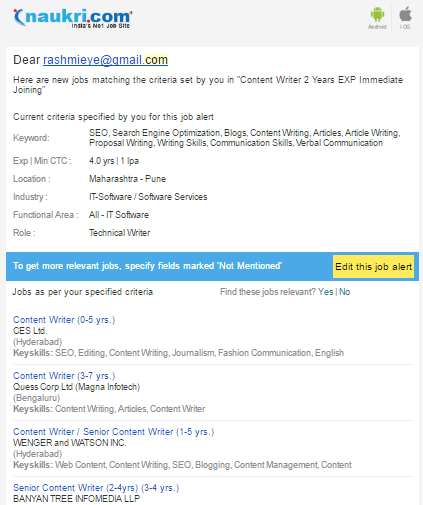Viewport: 423px width, 505px height.
Task: Click the CES Ltd. company name
Action: 30,331
